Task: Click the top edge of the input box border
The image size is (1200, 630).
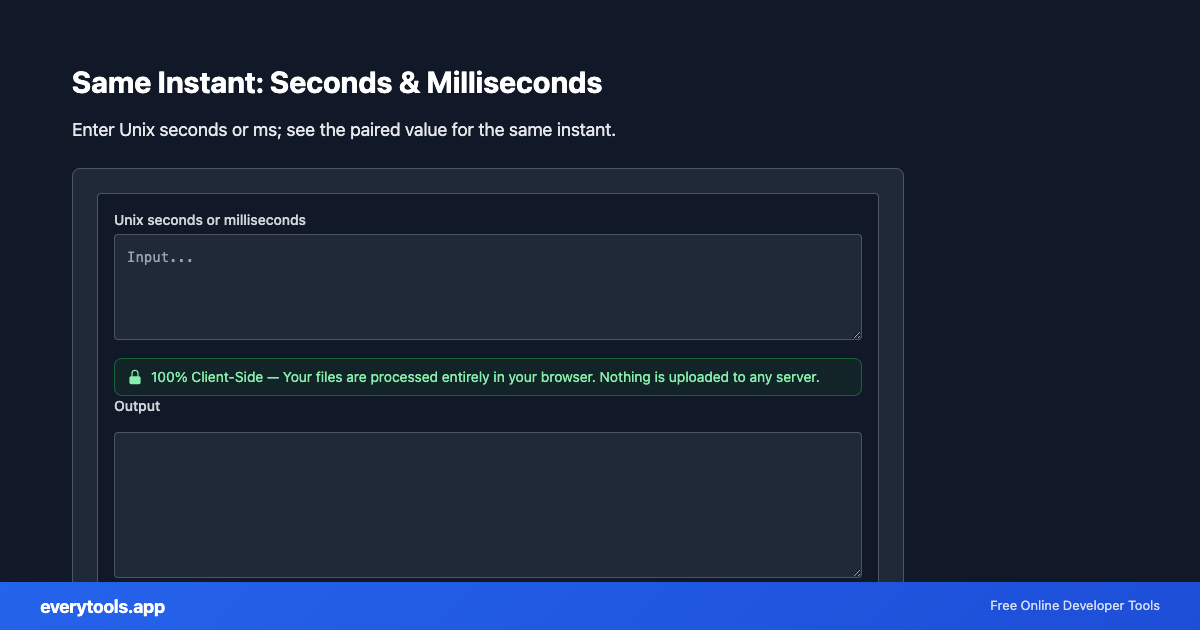Action: pyautogui.click(x=488, y=235)
